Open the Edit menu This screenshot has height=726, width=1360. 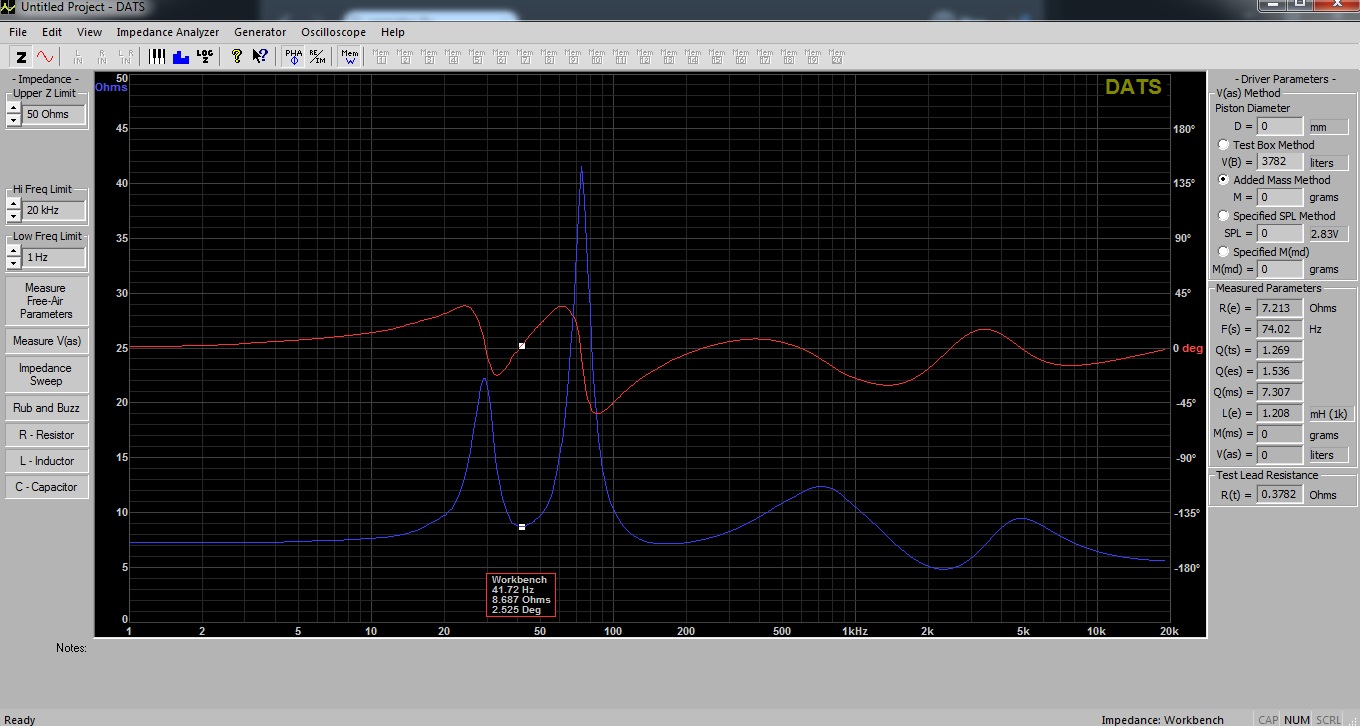coord(52,32)
